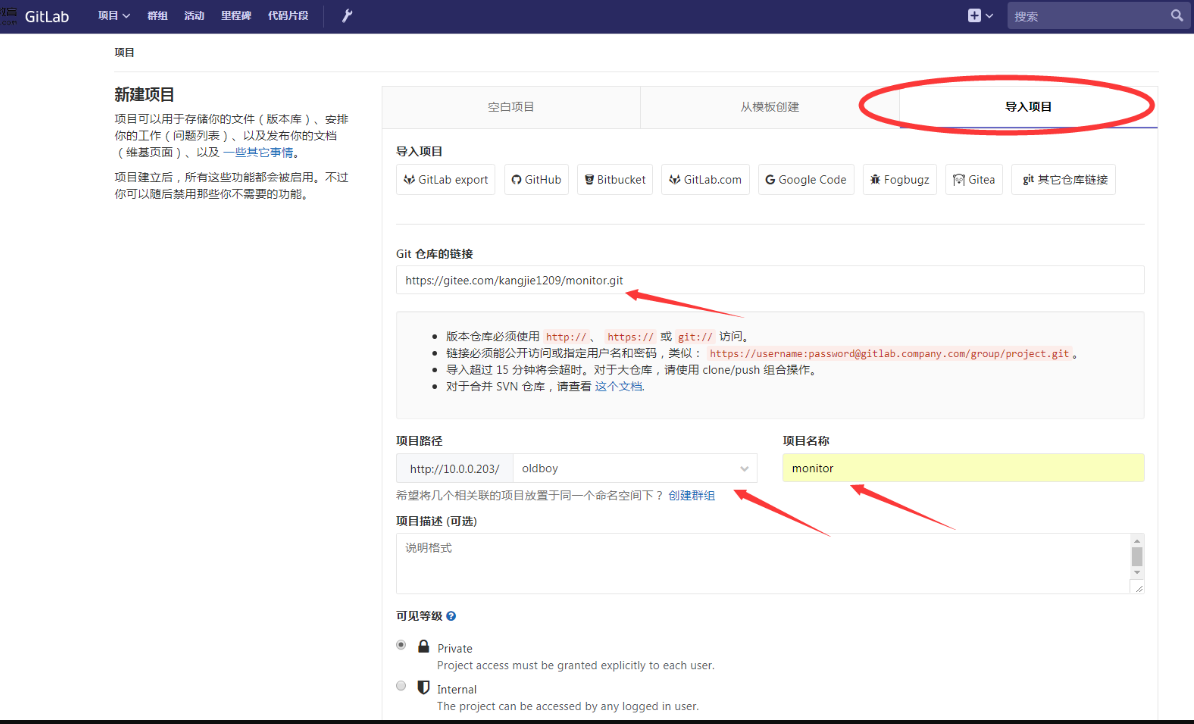Click the 项目 breadcrumb
This screenshot has width=1194, height=724.
point(124,53)
